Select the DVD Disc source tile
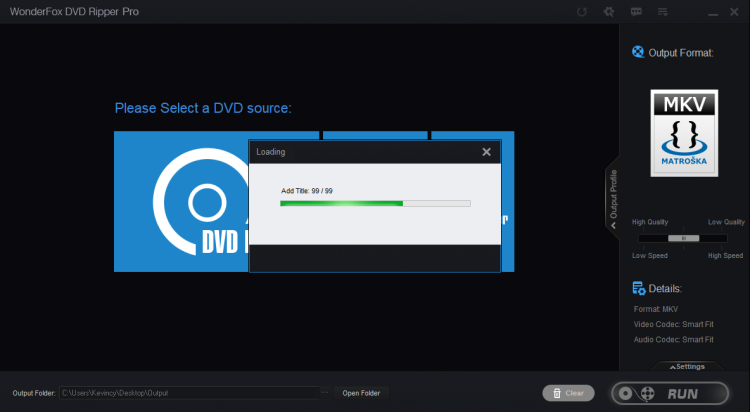This screenshot has height=412, width=750. [182, 202]
